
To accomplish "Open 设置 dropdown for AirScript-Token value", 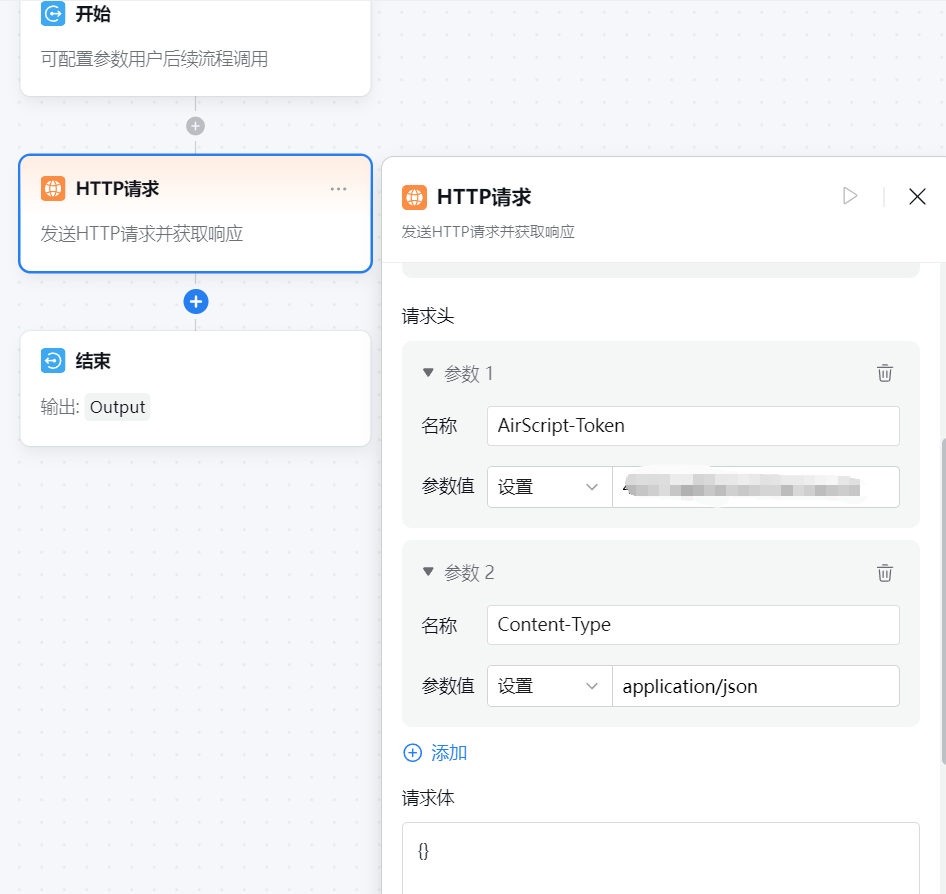I will pos(549,487).
